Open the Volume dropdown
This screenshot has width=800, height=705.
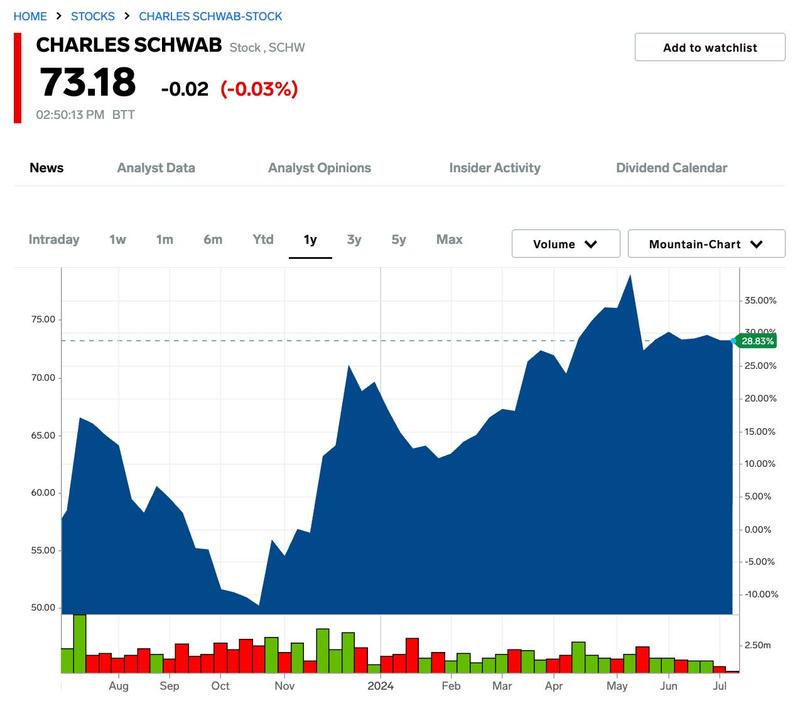[566, 244]
